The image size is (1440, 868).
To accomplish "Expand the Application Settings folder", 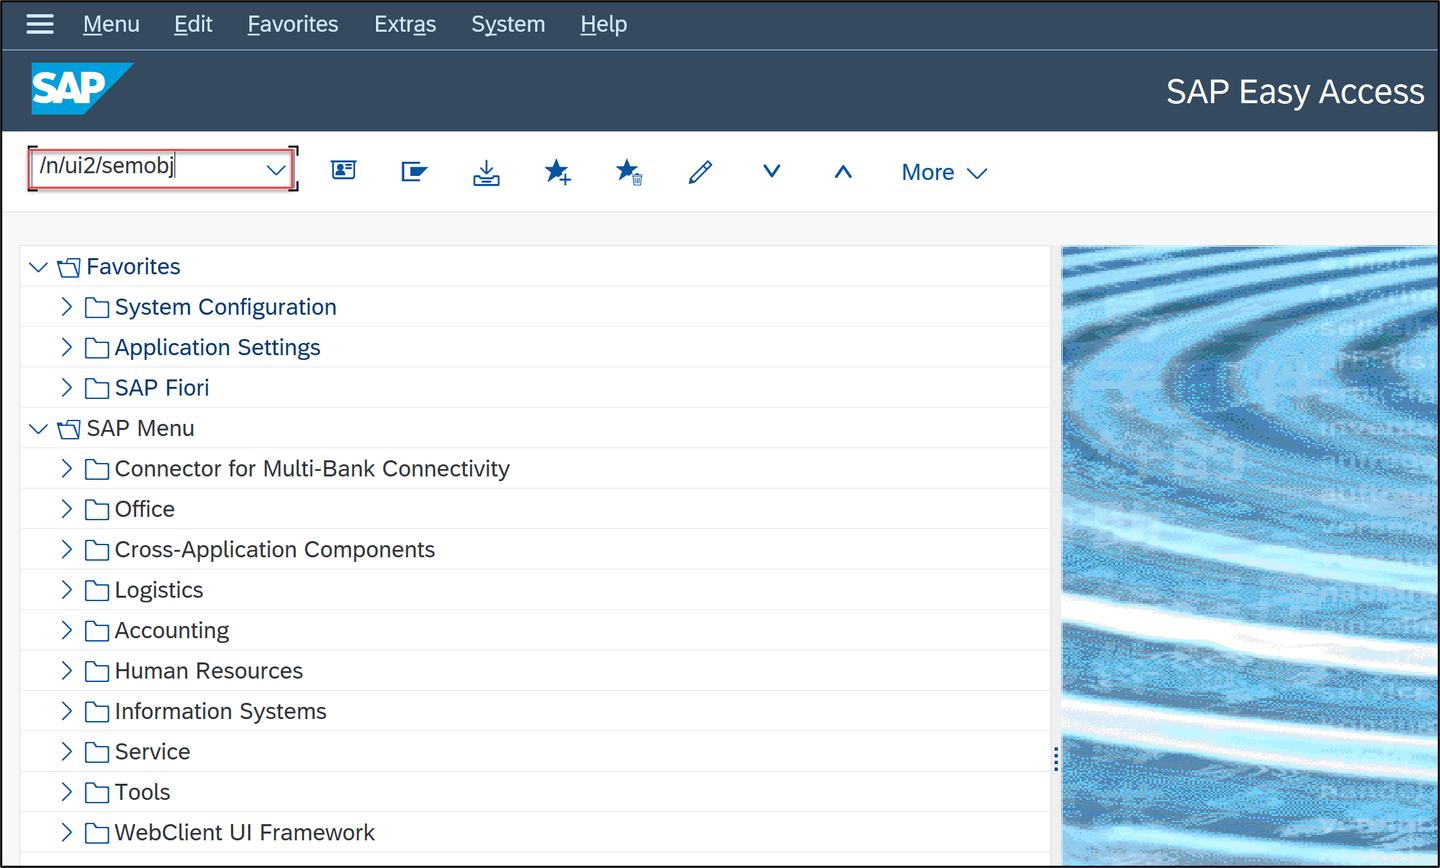I will coord(66,347).
